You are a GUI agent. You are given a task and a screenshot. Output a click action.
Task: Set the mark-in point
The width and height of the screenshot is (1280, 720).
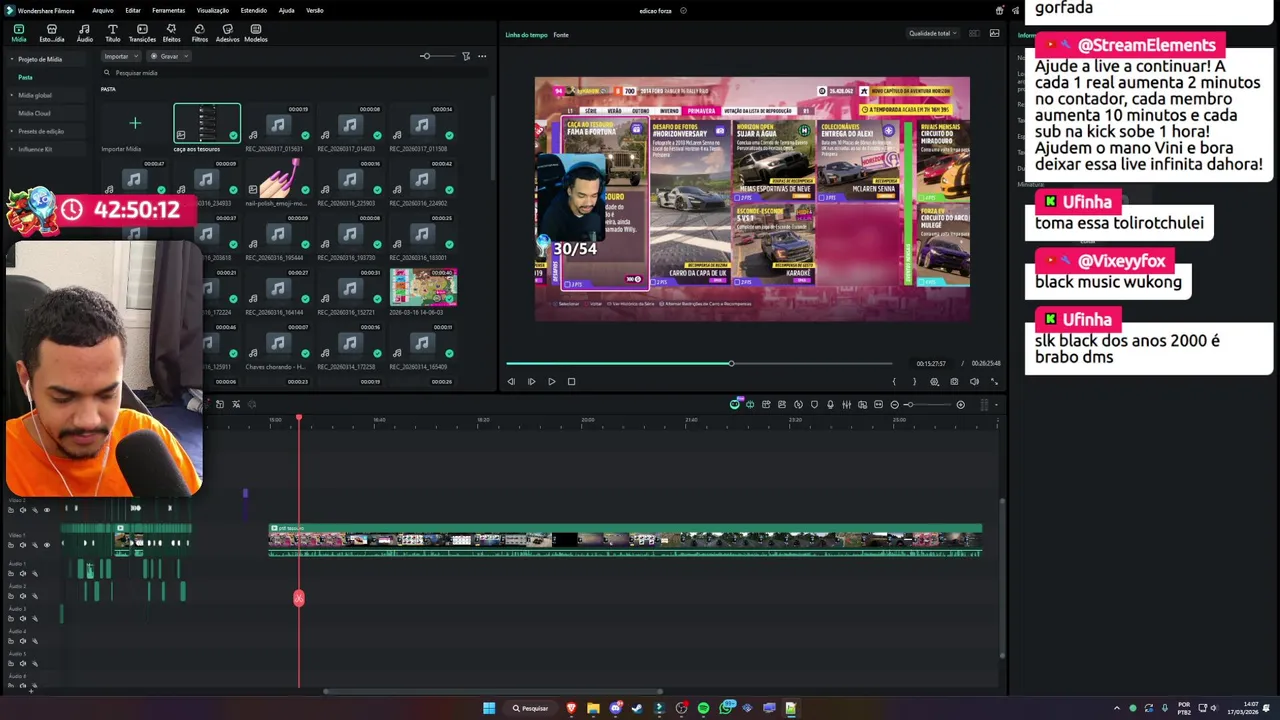(894, 381)
